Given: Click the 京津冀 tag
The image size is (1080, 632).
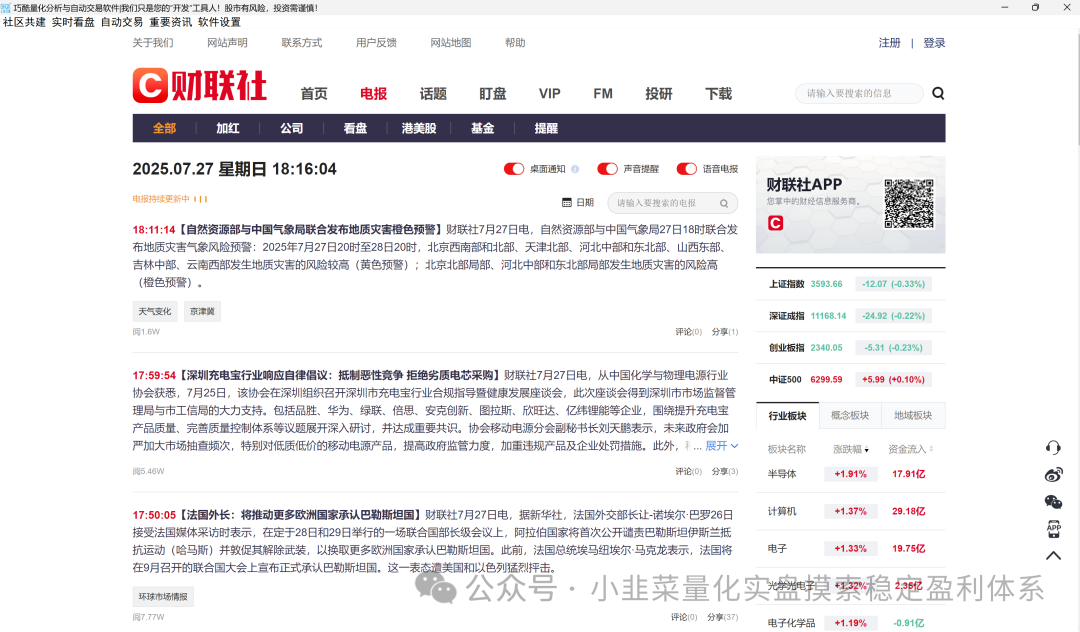Looking at the screenshot, I should point(202,311).
